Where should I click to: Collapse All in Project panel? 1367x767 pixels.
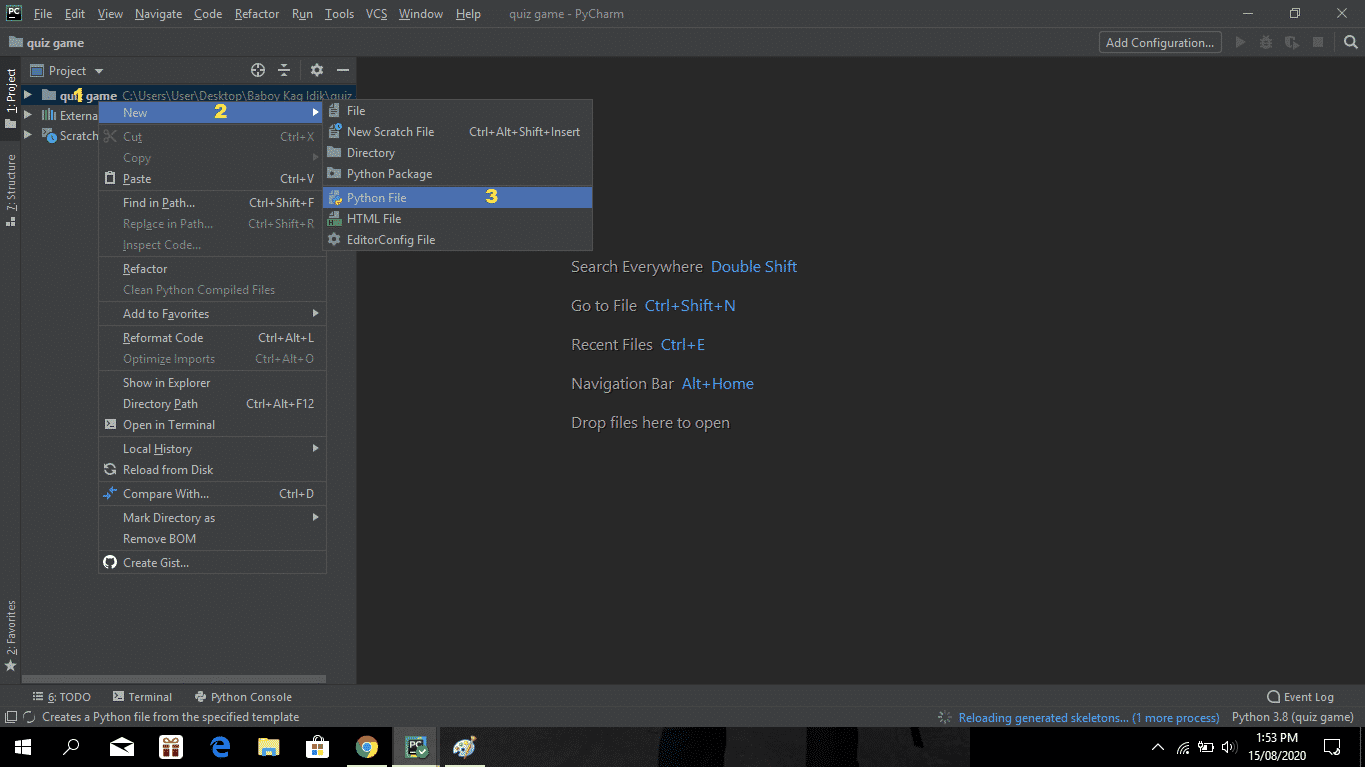click(283, 70)
